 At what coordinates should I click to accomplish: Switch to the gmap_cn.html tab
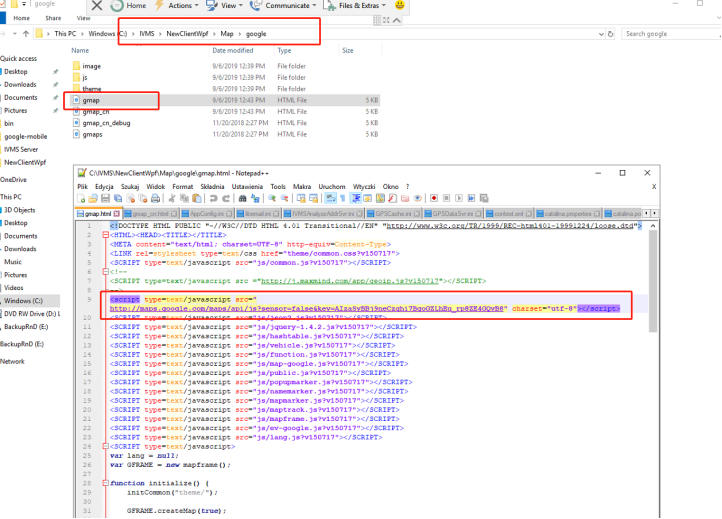150,214
